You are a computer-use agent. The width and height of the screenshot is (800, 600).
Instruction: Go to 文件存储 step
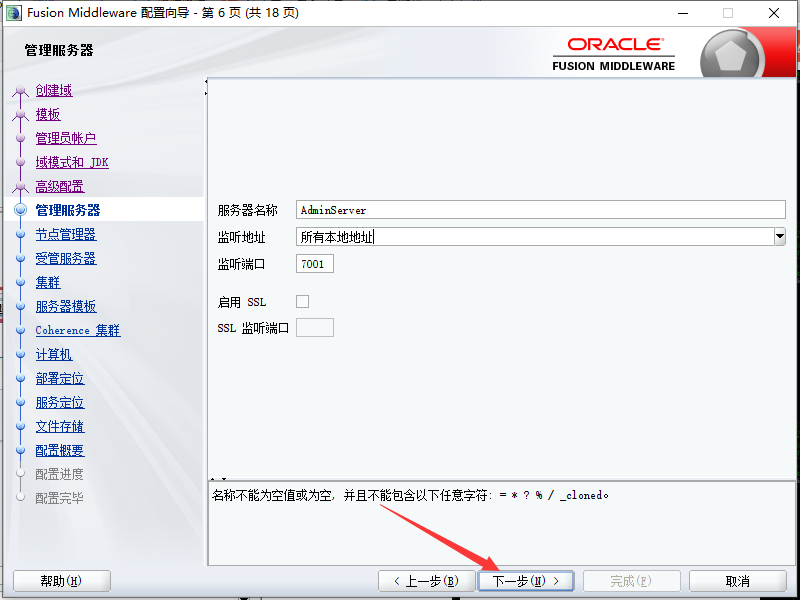(x=60, y=426)
